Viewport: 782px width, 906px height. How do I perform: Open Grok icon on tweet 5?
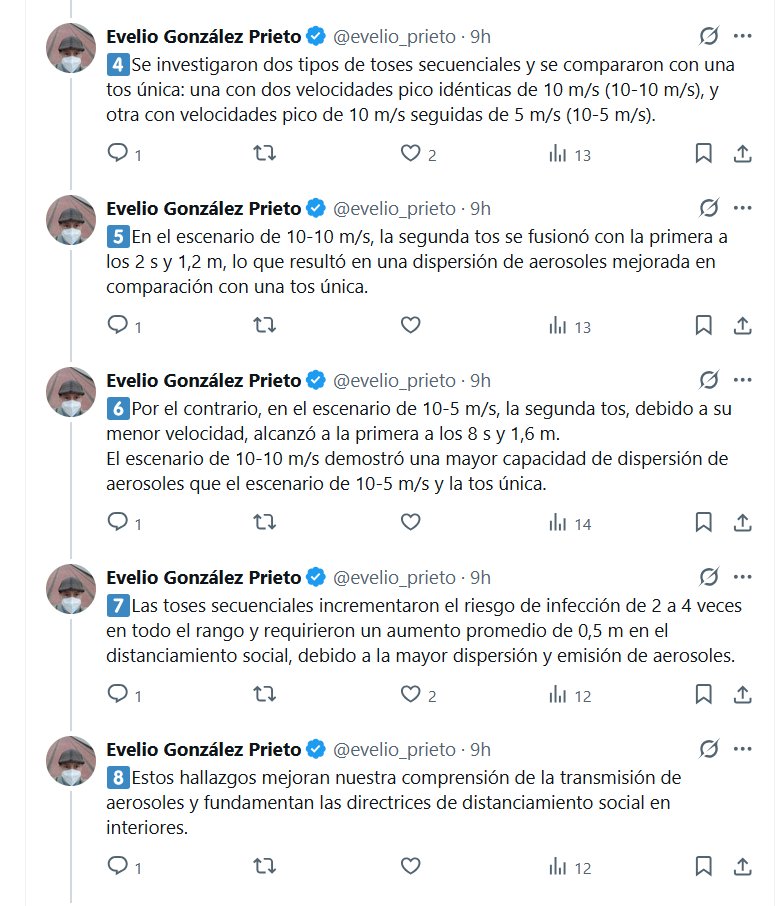tap(709, 208)
